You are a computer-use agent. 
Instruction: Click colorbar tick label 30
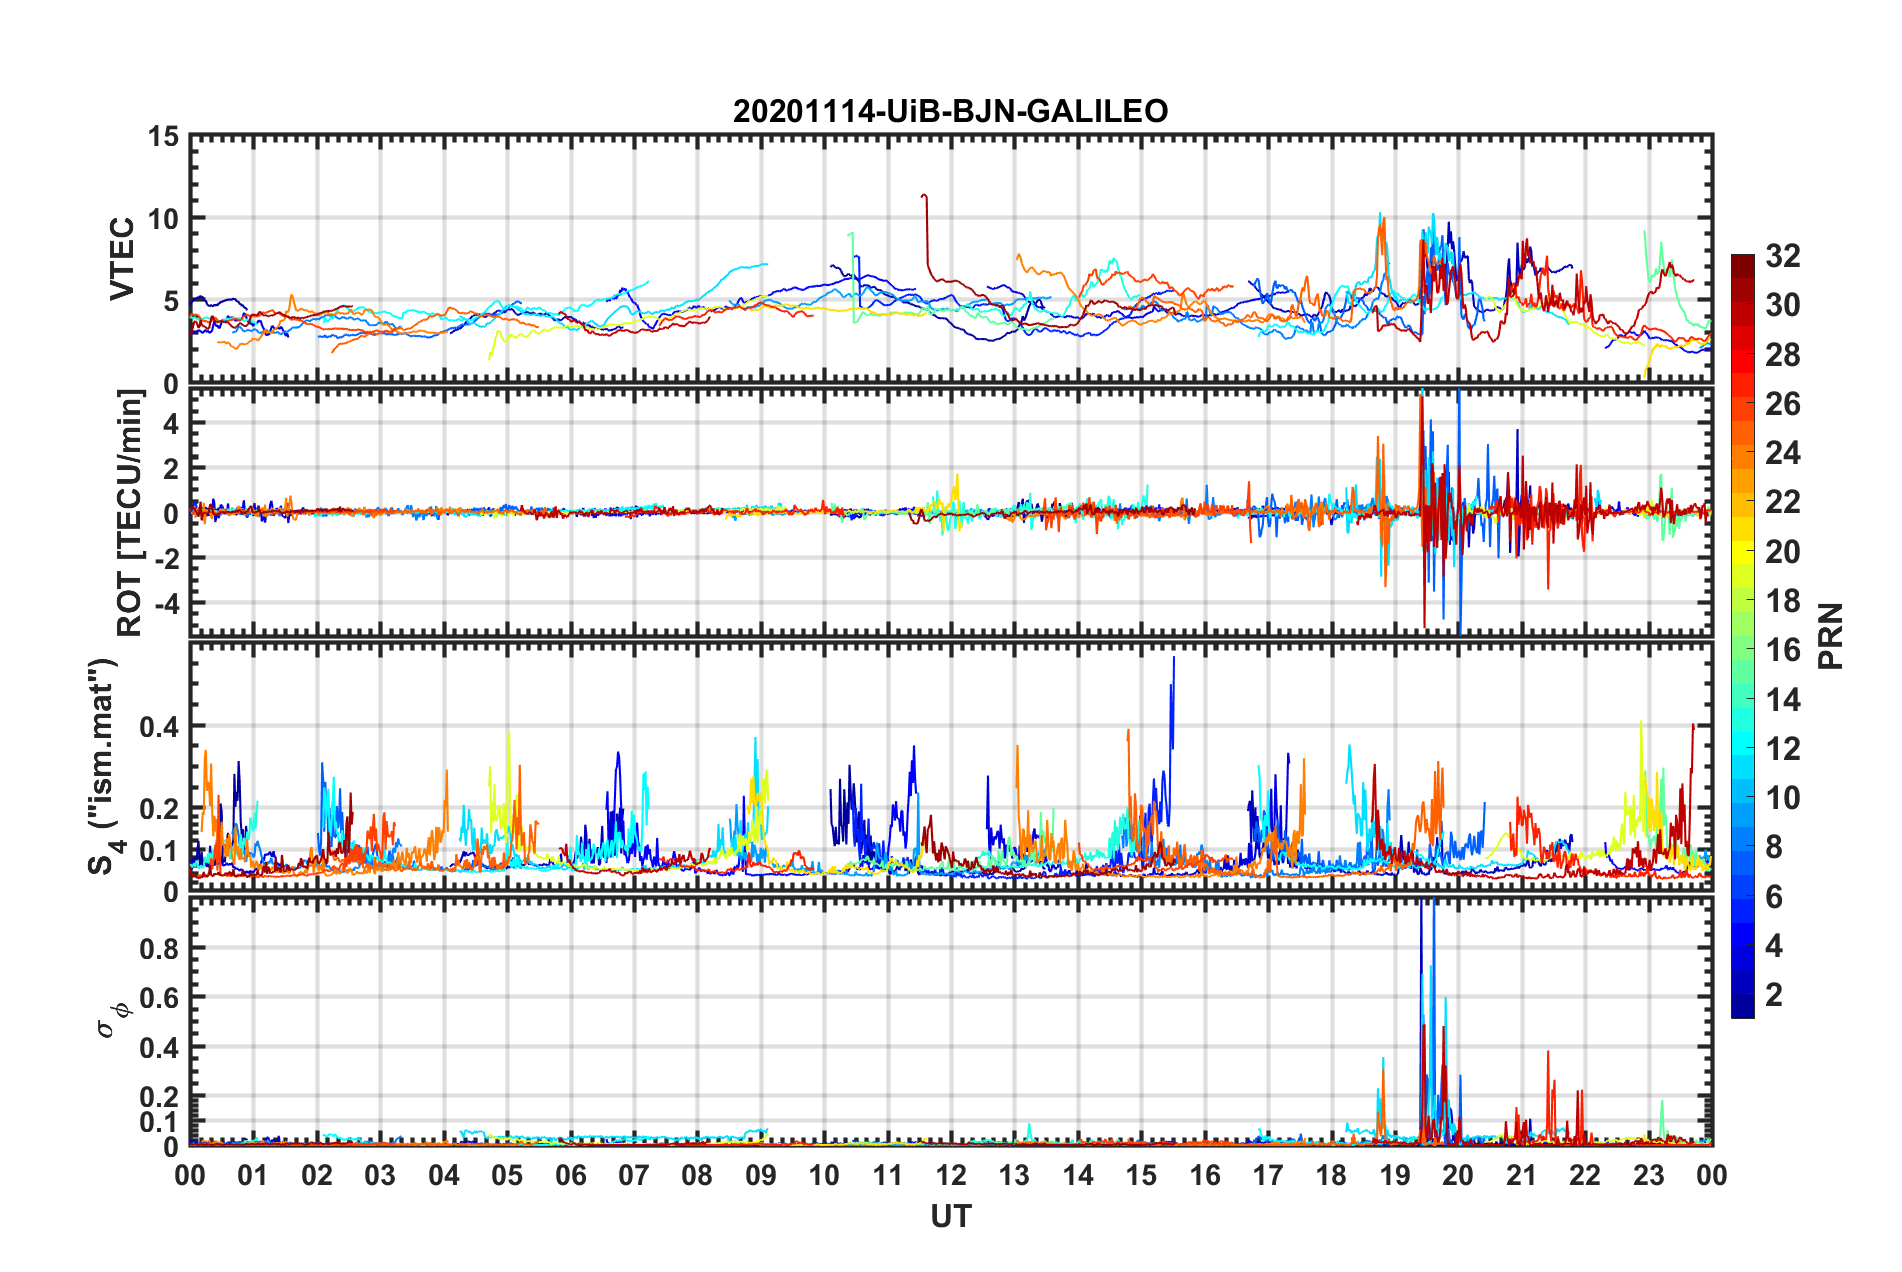(1782, 305)
